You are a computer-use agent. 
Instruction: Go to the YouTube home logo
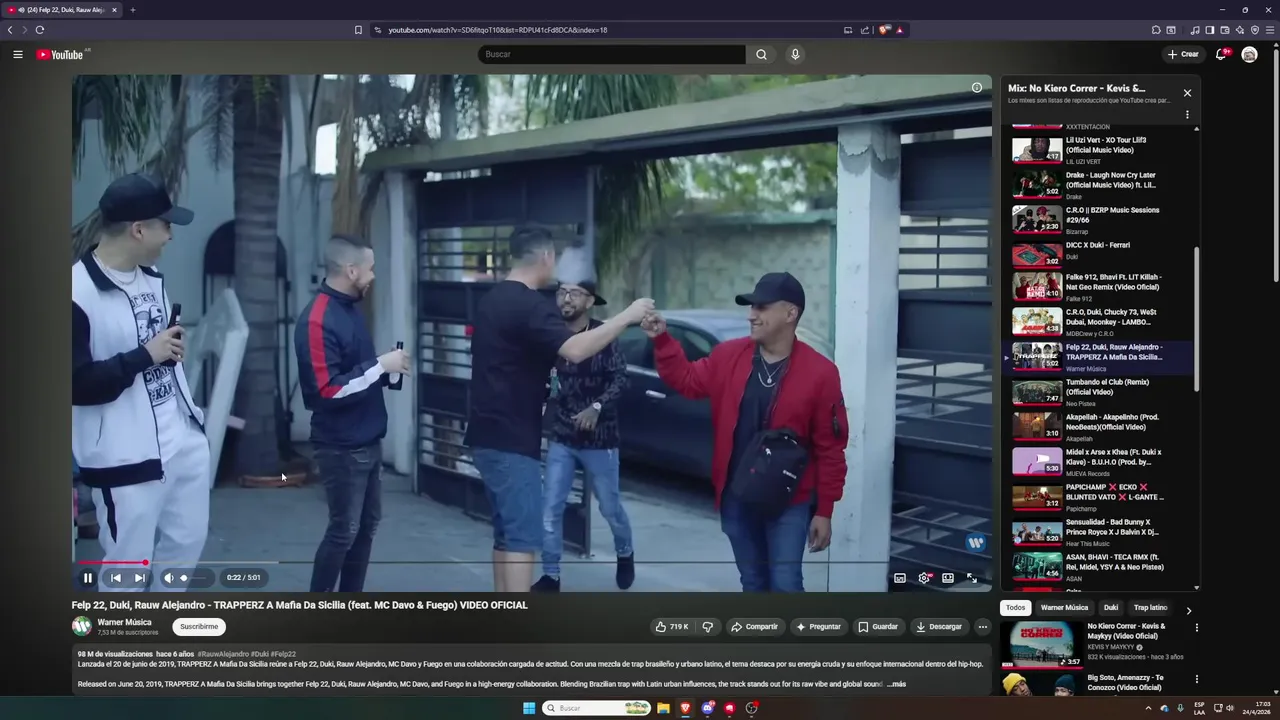(x=62, y=54)
